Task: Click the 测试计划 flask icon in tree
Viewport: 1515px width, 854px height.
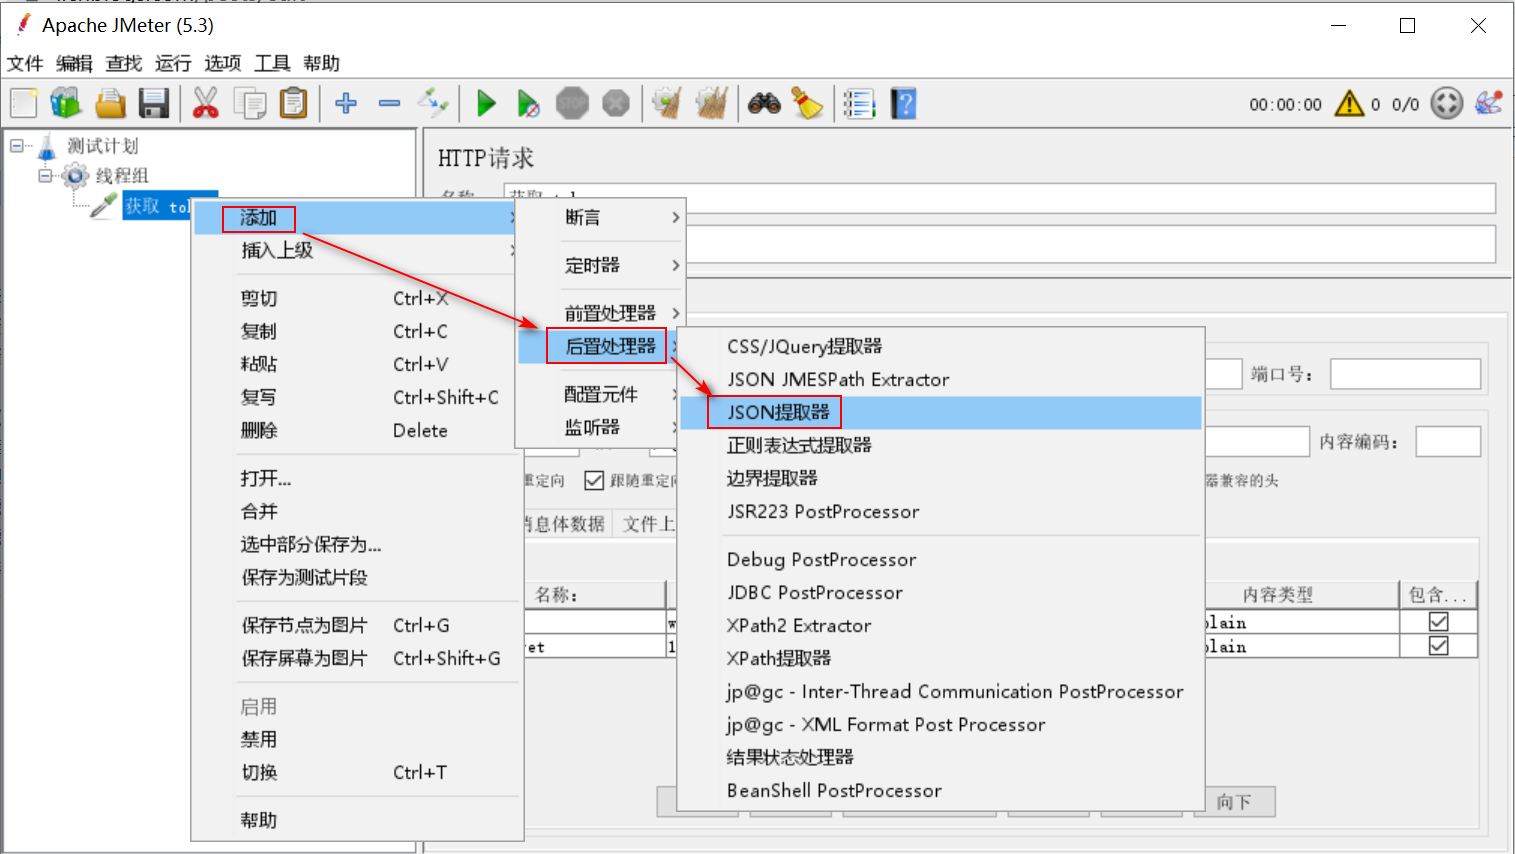Action: pyautogui.click(x=47, y=147)
